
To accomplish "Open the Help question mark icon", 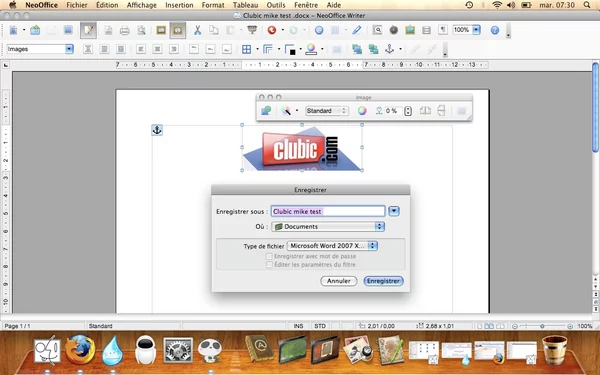I will tap(495, 30).
